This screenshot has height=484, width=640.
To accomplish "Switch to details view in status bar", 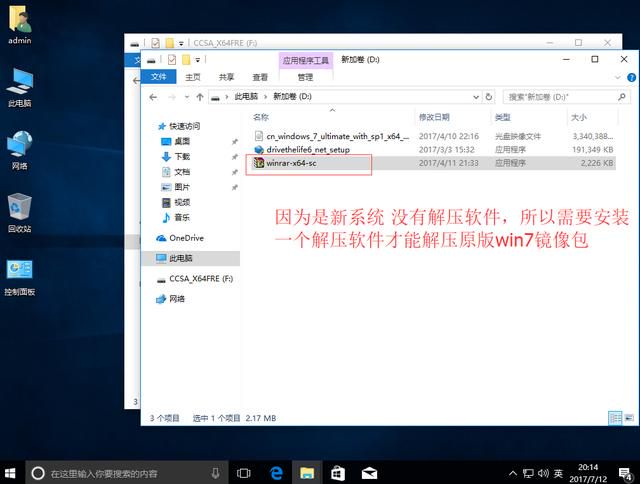I will point(615,418).
